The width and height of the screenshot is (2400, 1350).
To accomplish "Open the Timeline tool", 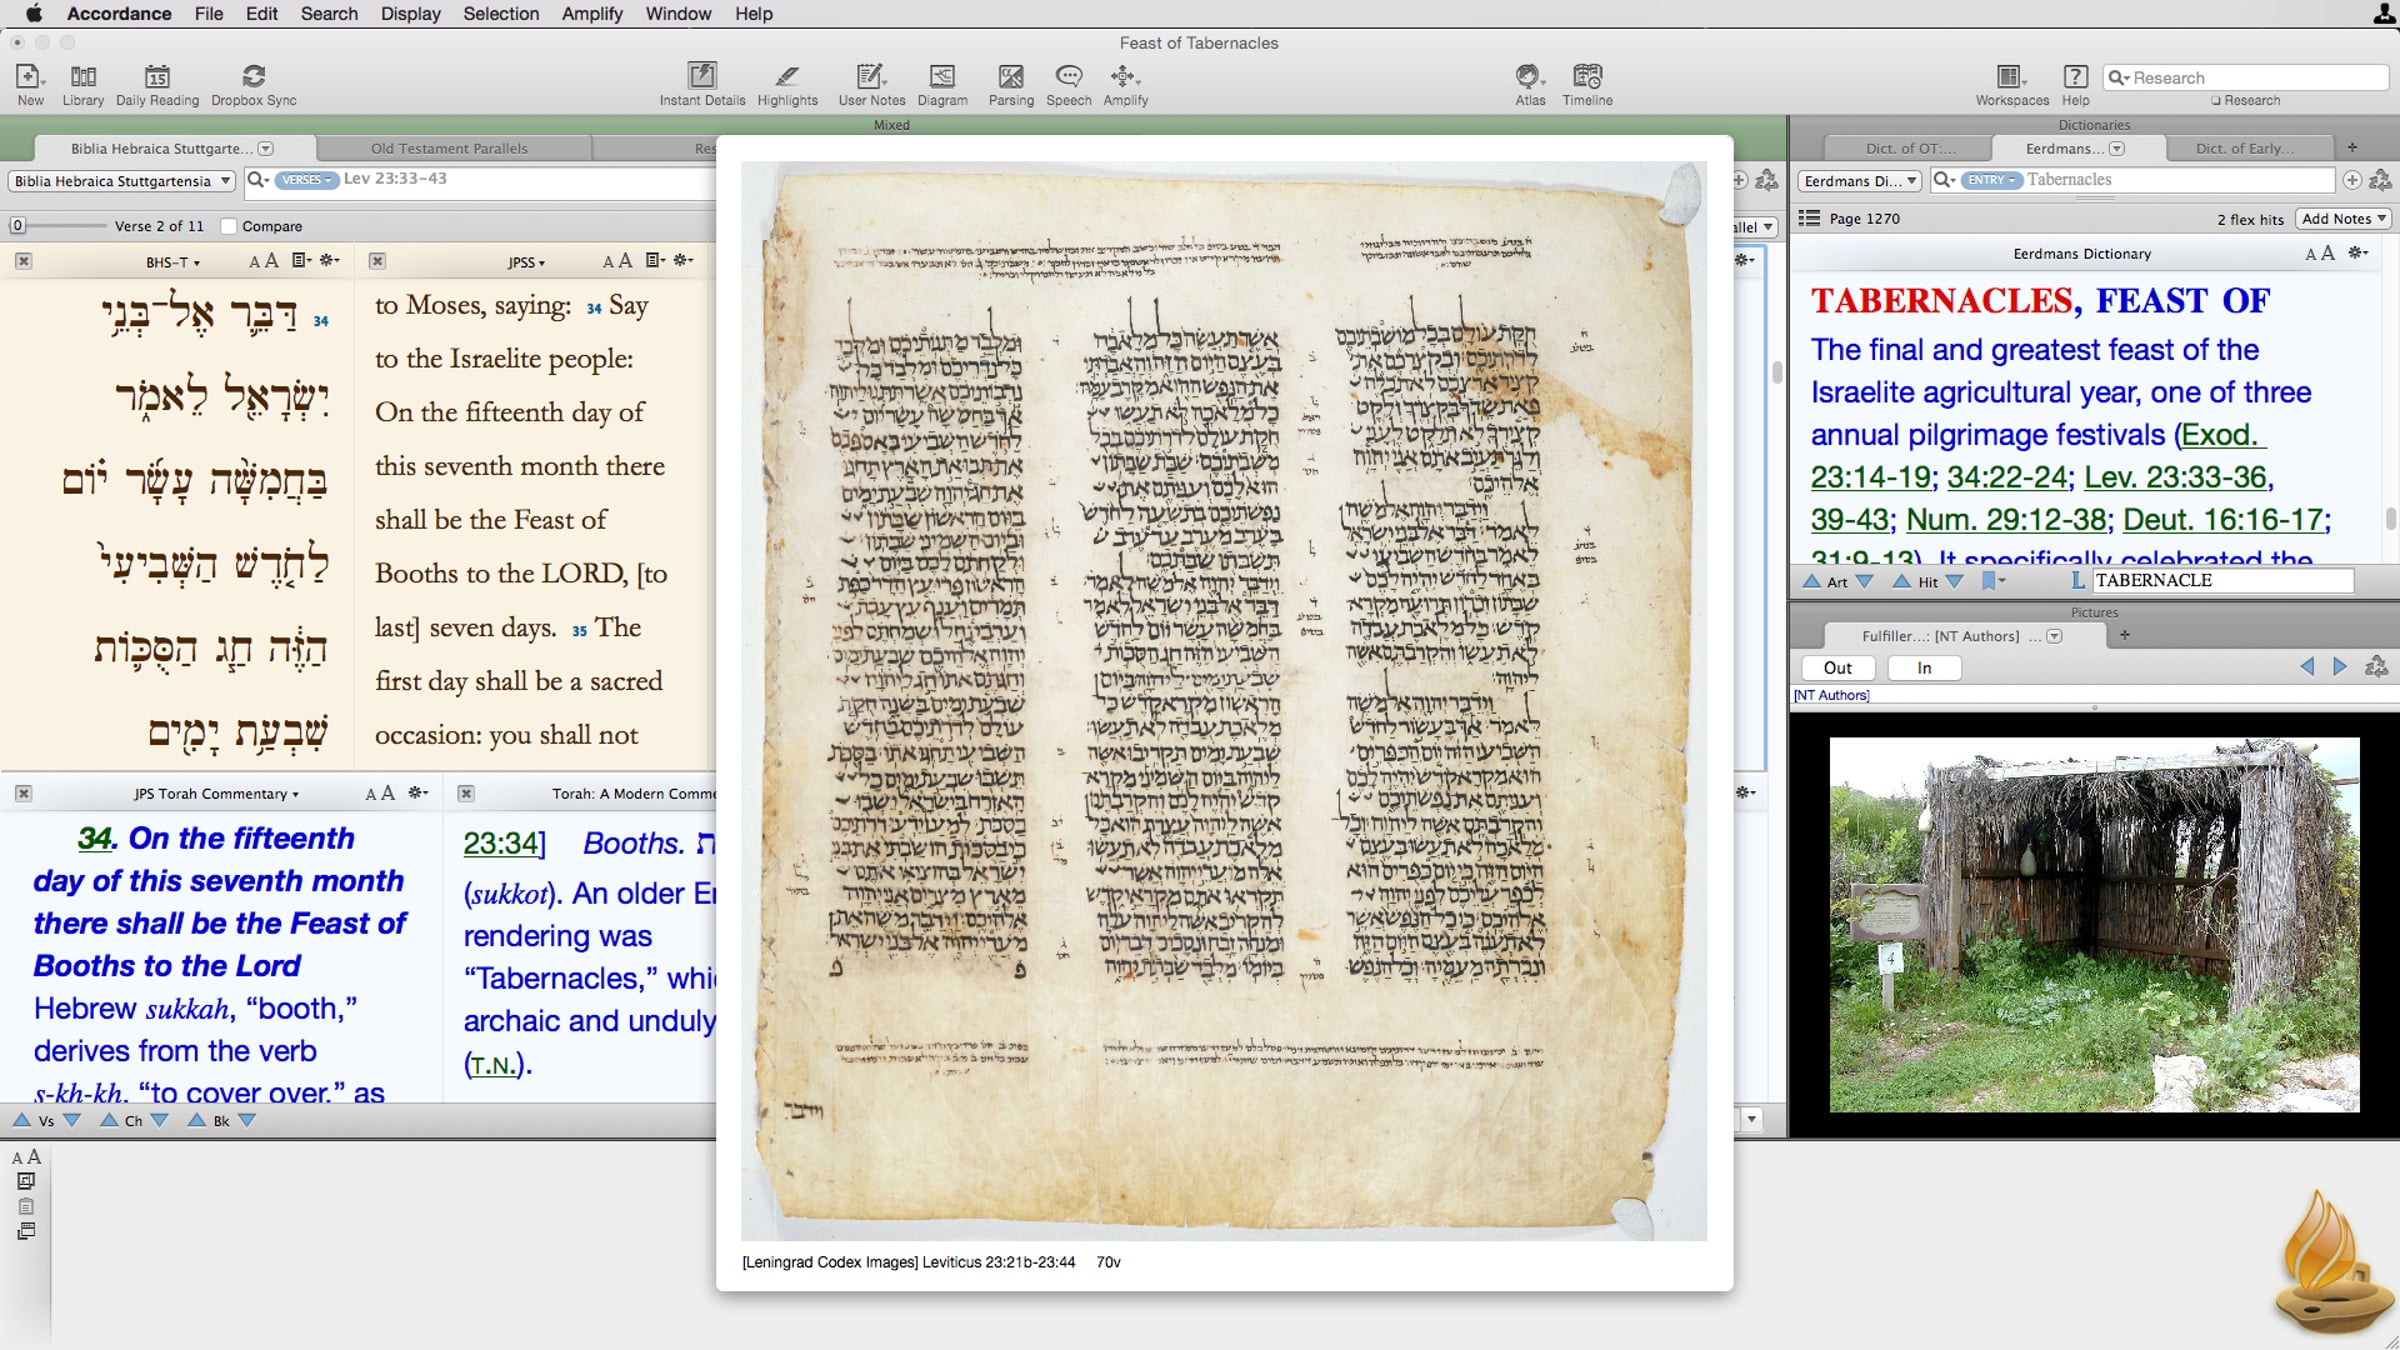I will (1587, 77).
